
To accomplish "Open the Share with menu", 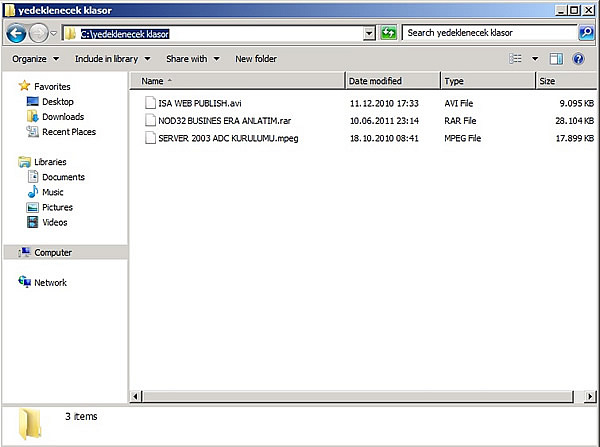I will 193,59.
